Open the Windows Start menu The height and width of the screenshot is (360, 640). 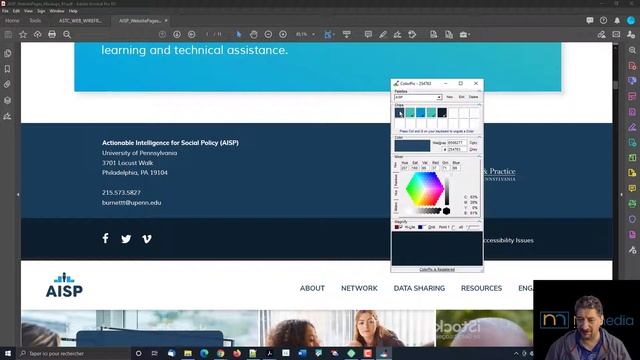pos(8,353)
